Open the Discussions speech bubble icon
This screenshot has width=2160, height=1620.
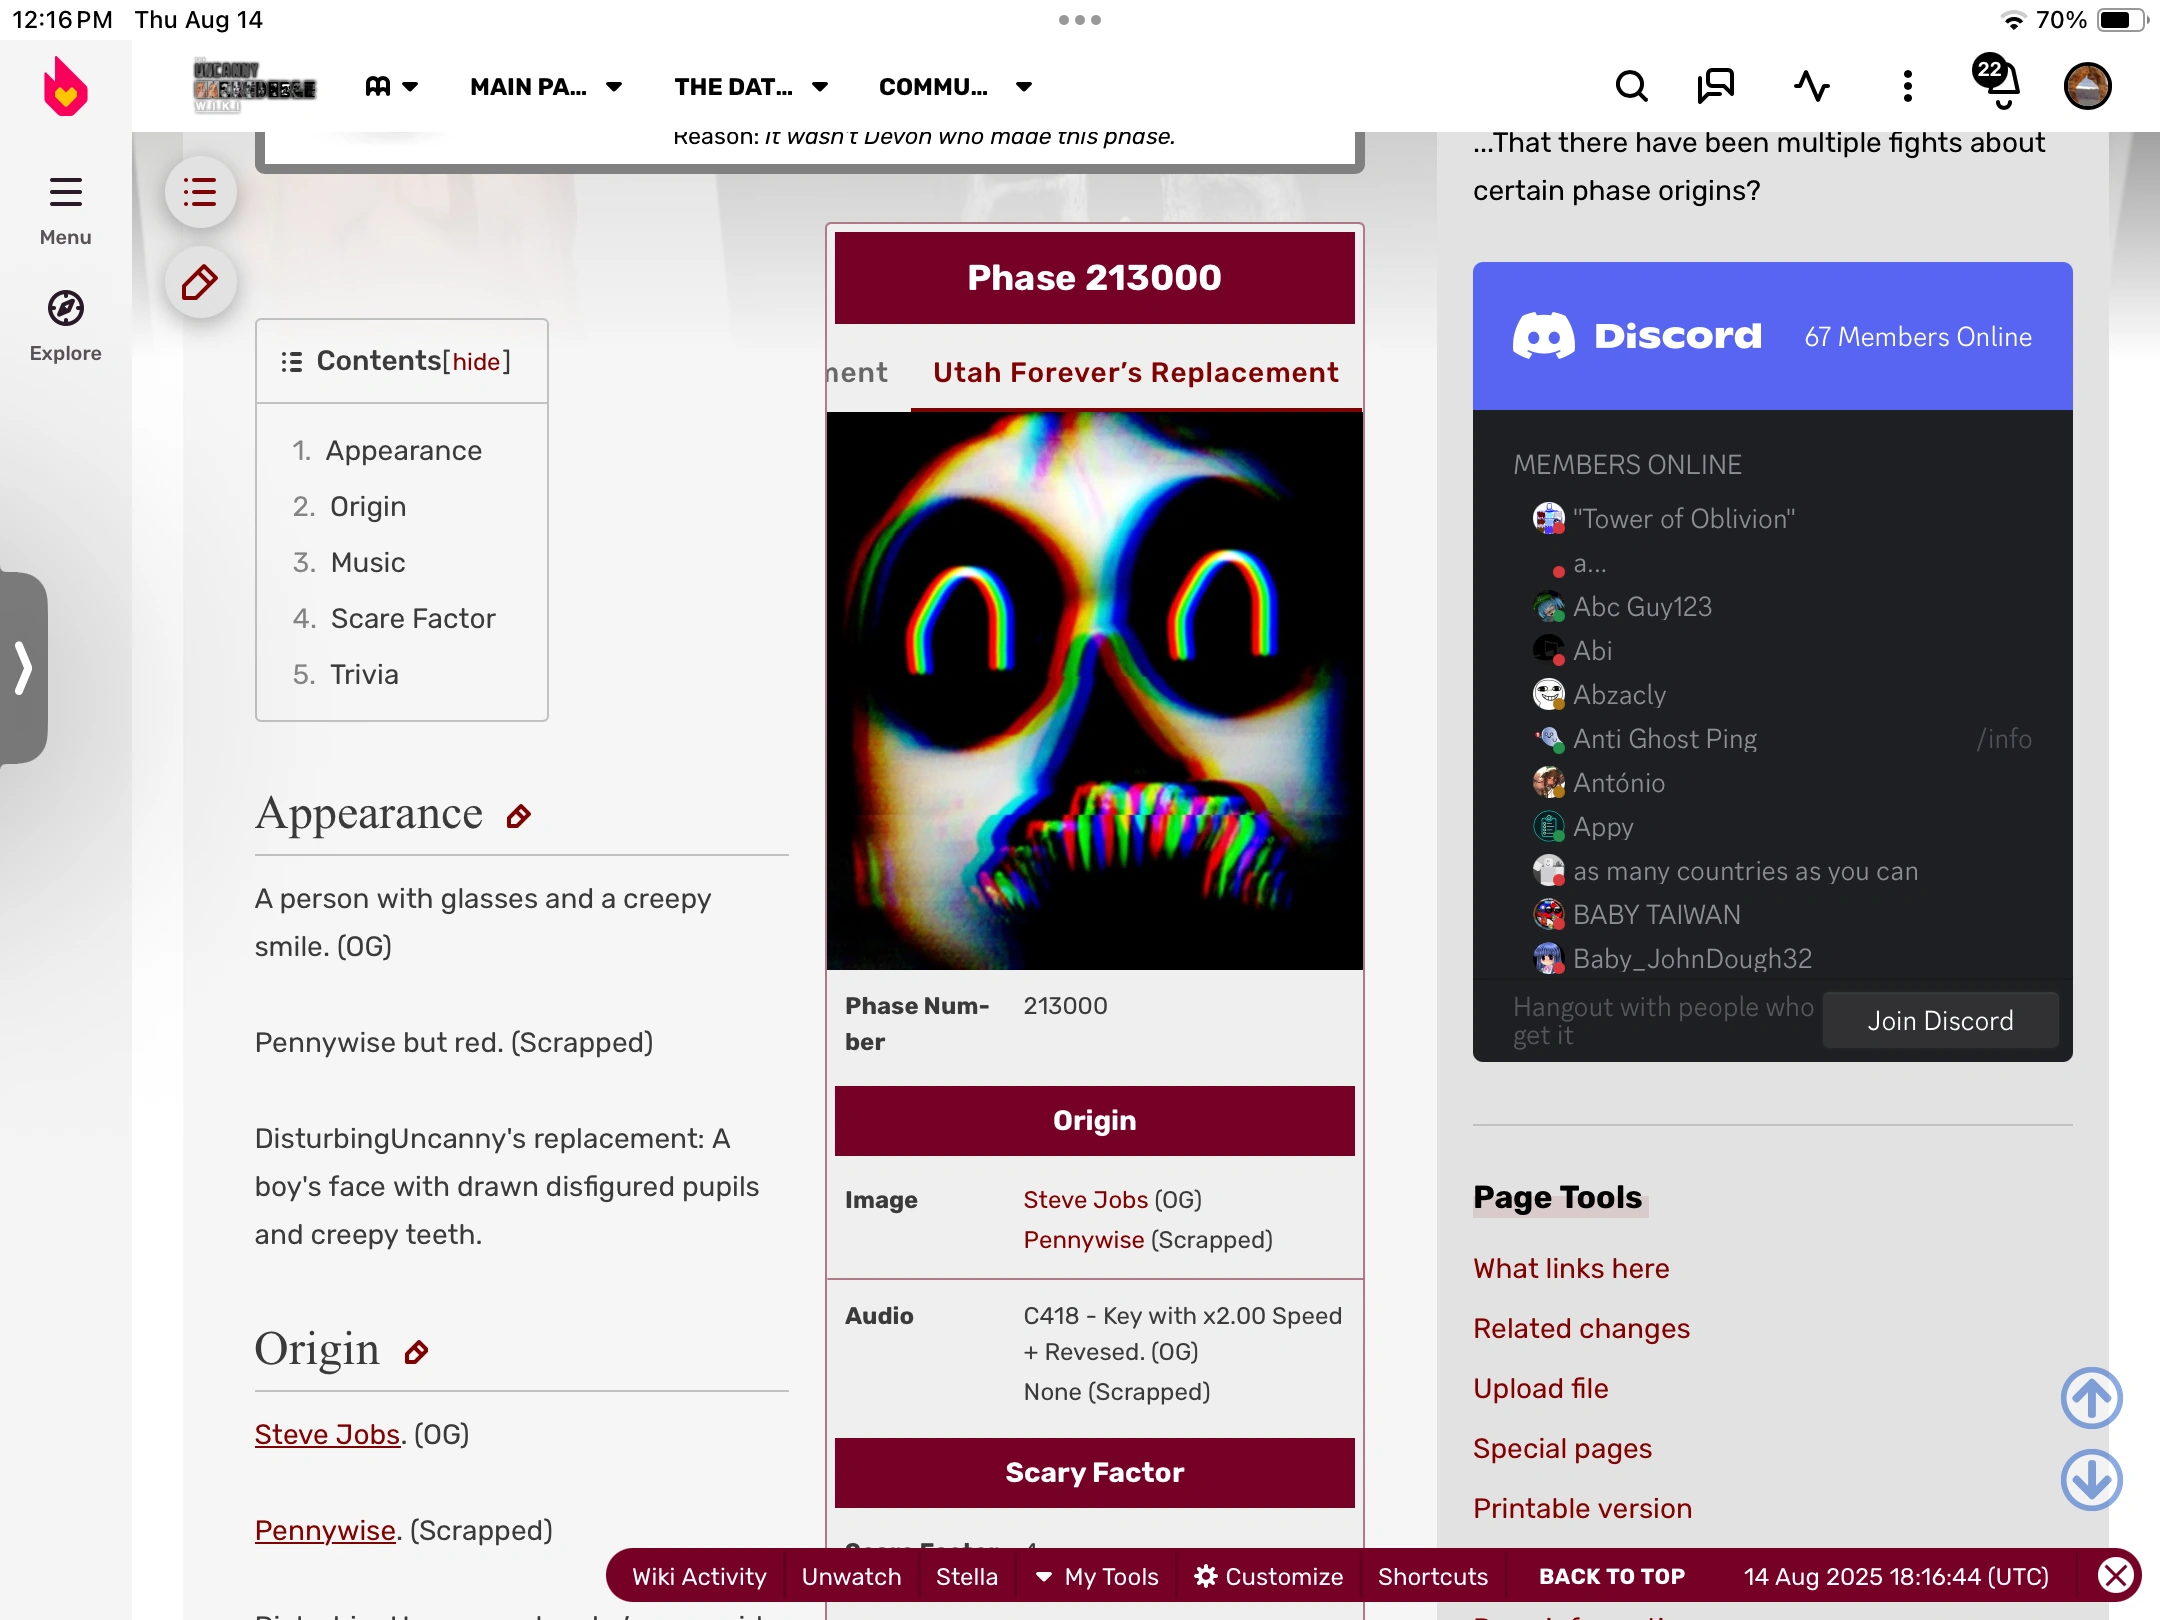1716,86
